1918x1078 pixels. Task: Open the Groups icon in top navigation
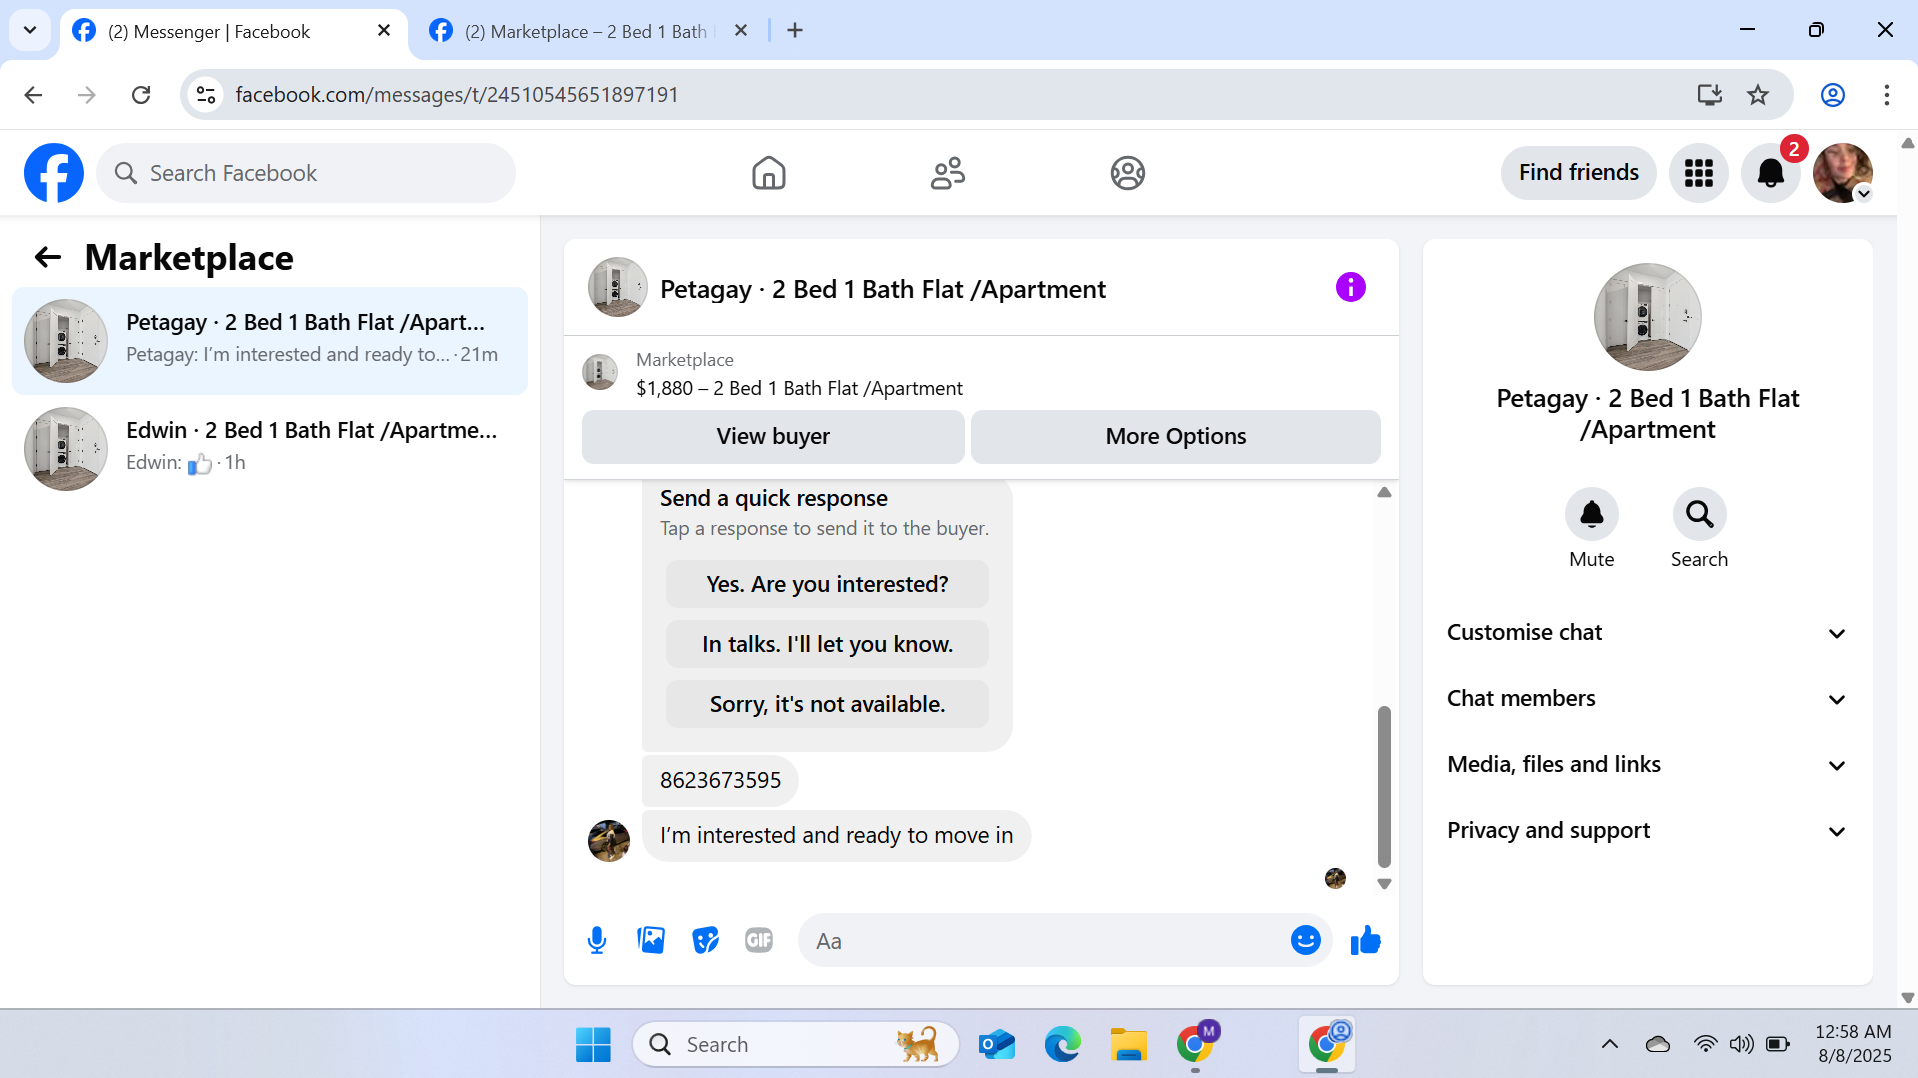tap(1127, 173)
